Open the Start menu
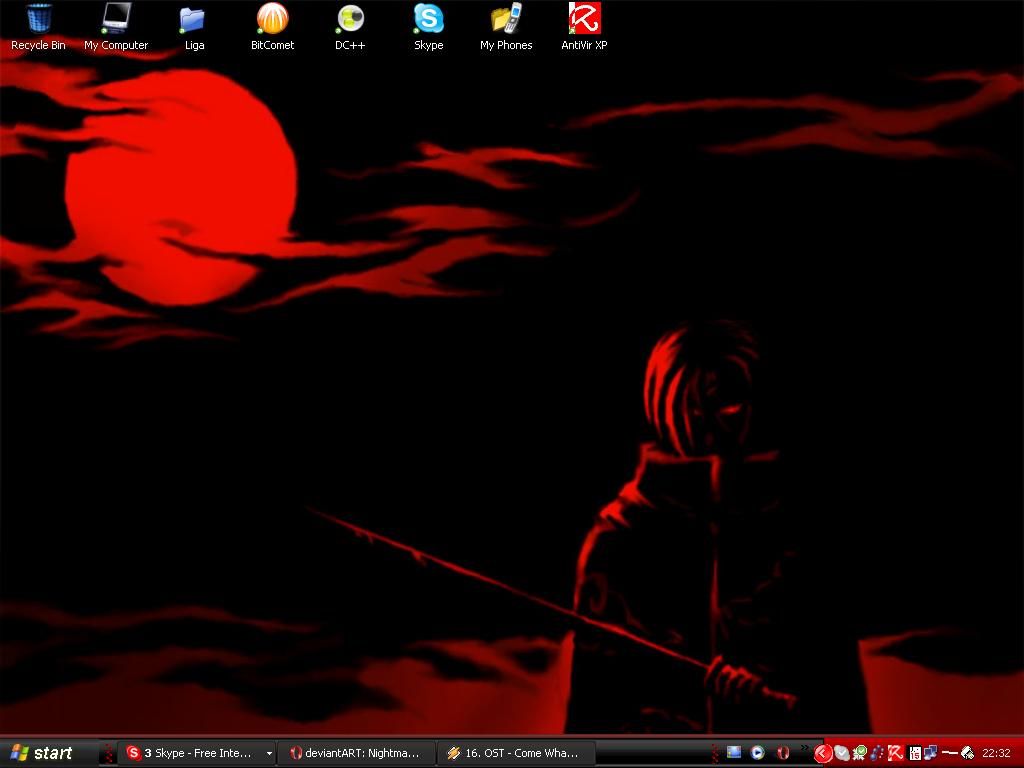Image resolution: width=1024 pixels, height=768 pixels. coord(42,753)
